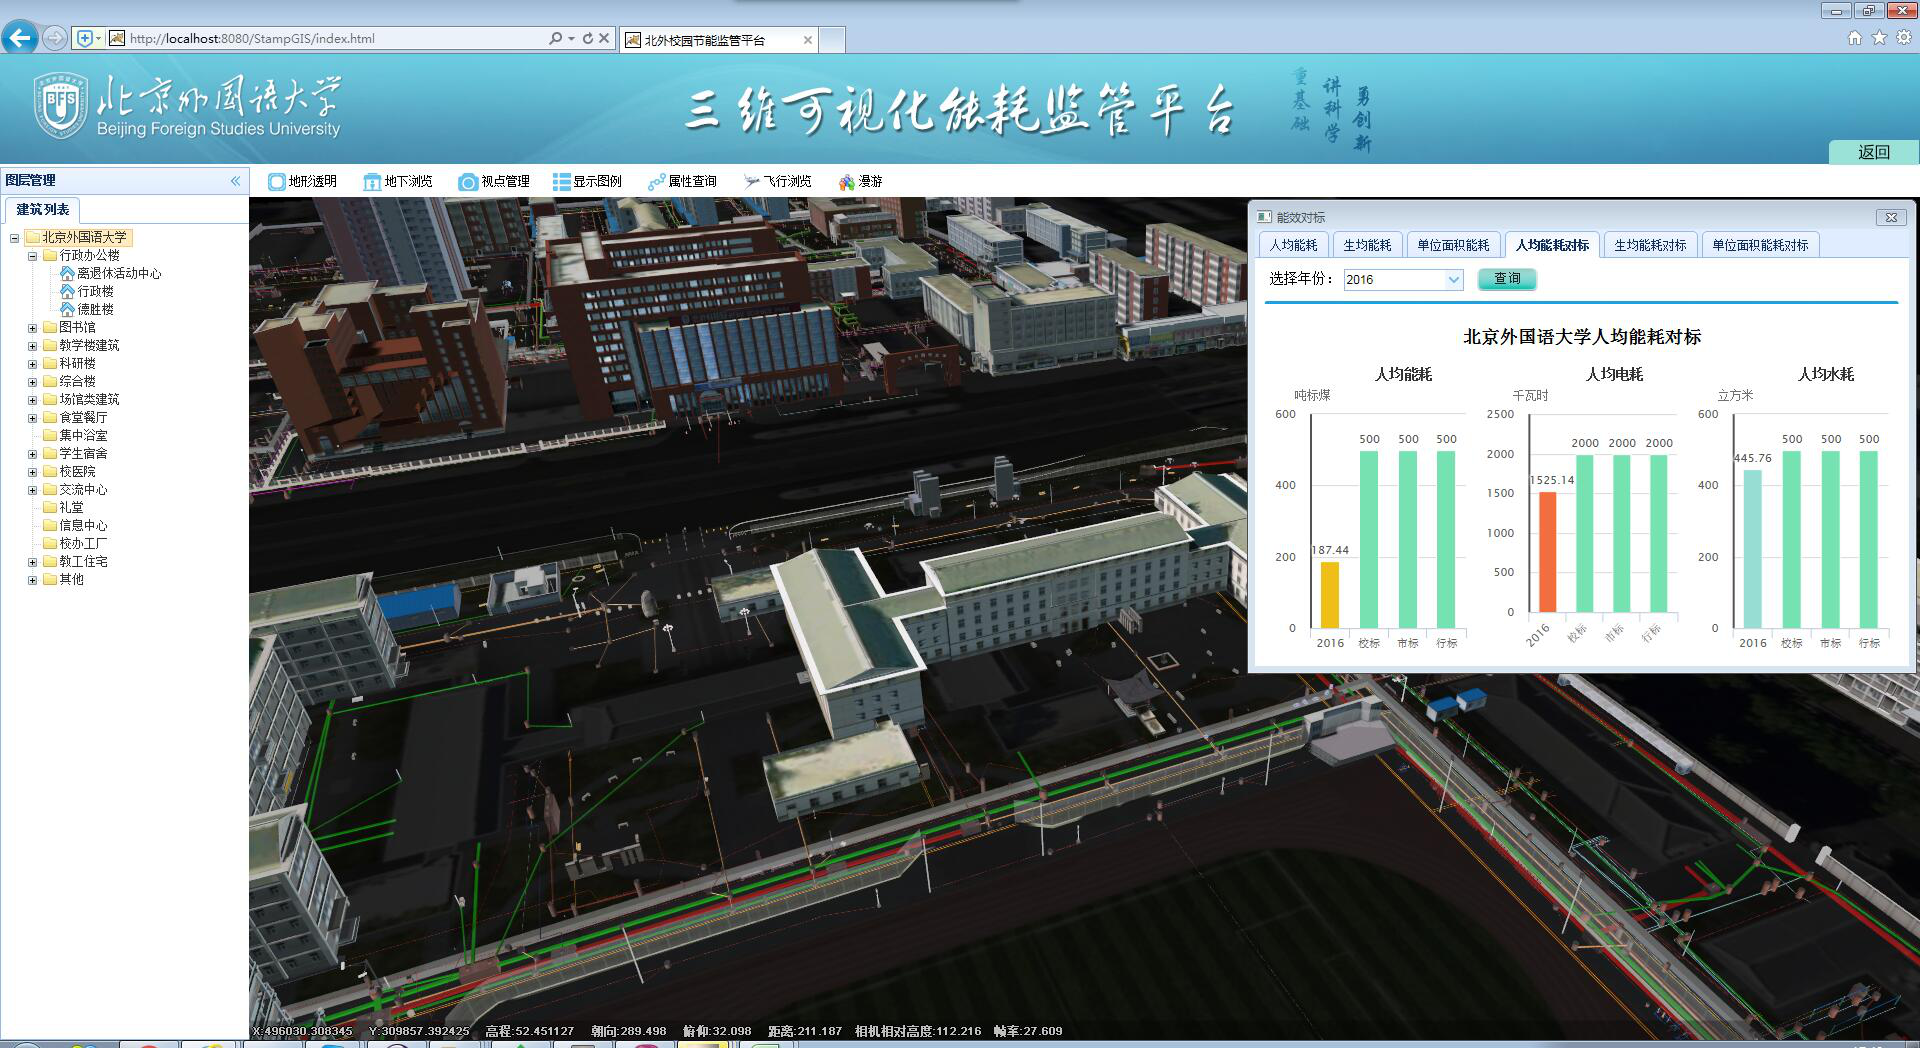Click the 查询 query button
This screenshot has width=1920, height=1048.
point(1507,279)
